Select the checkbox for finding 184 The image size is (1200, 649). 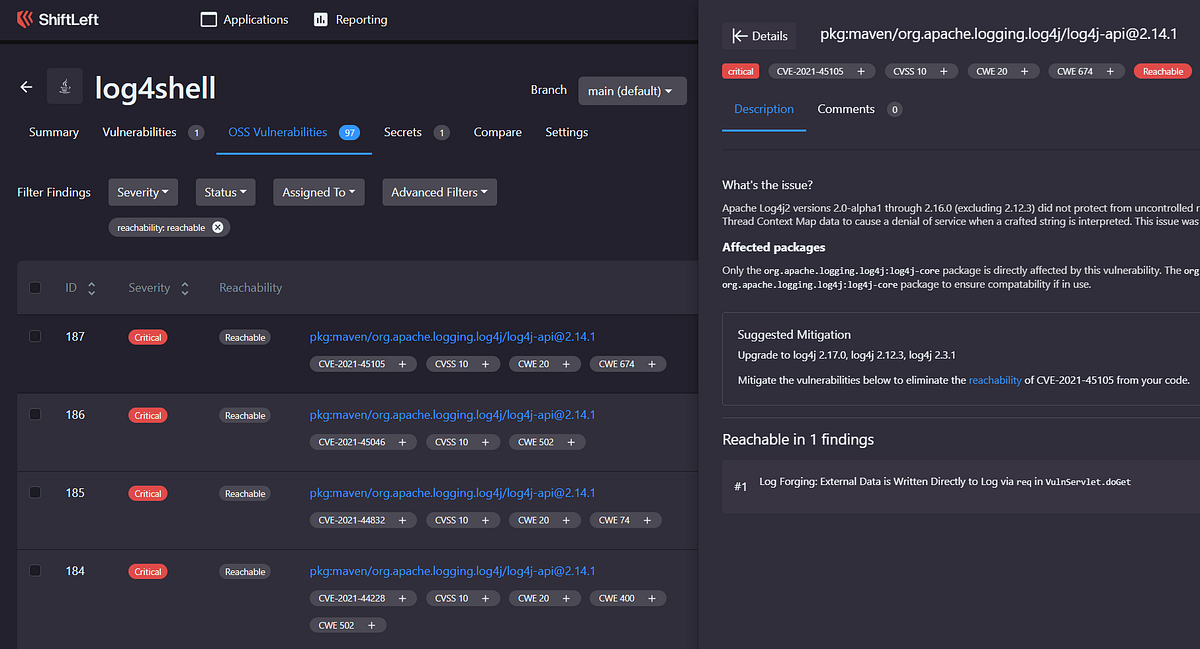35,570
